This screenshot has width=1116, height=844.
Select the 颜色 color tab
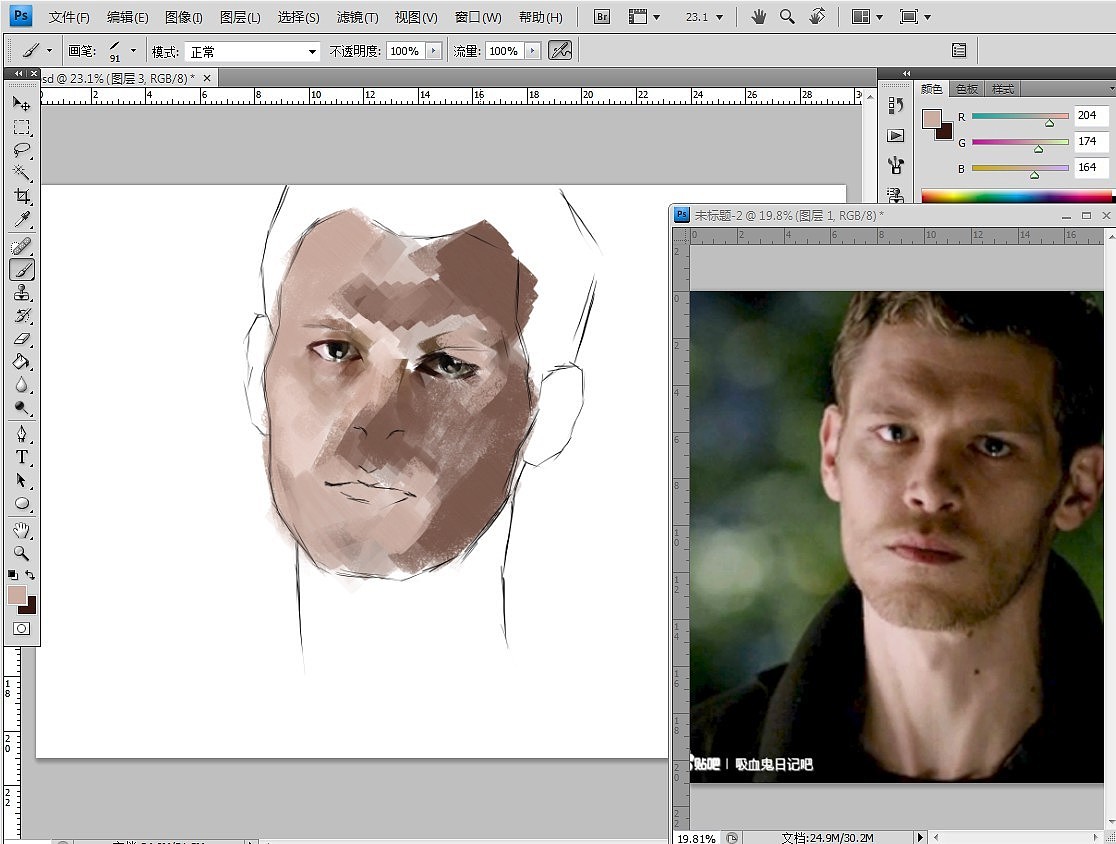pyautogui.click(x=932, y=89)
